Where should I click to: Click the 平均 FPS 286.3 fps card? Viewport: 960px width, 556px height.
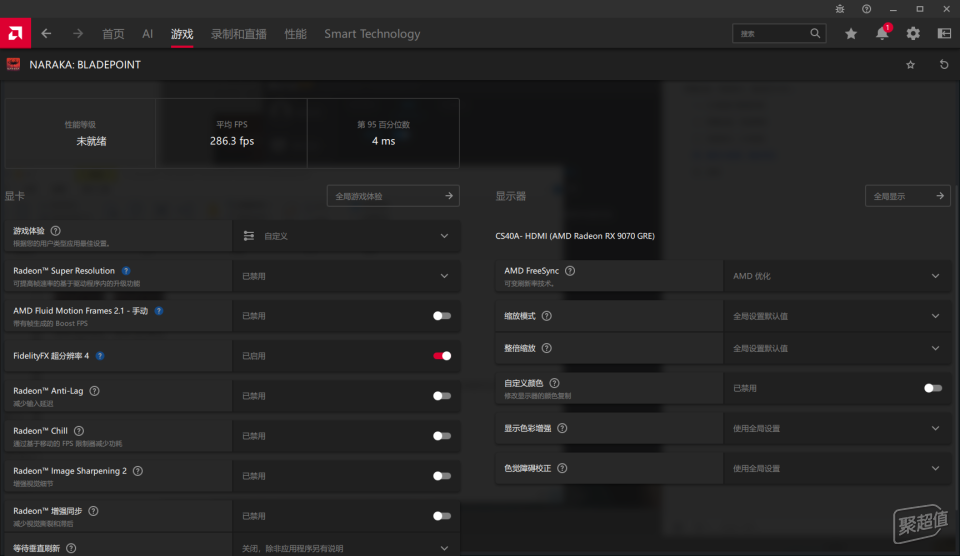pyautogui.click(x=231, y=133)
